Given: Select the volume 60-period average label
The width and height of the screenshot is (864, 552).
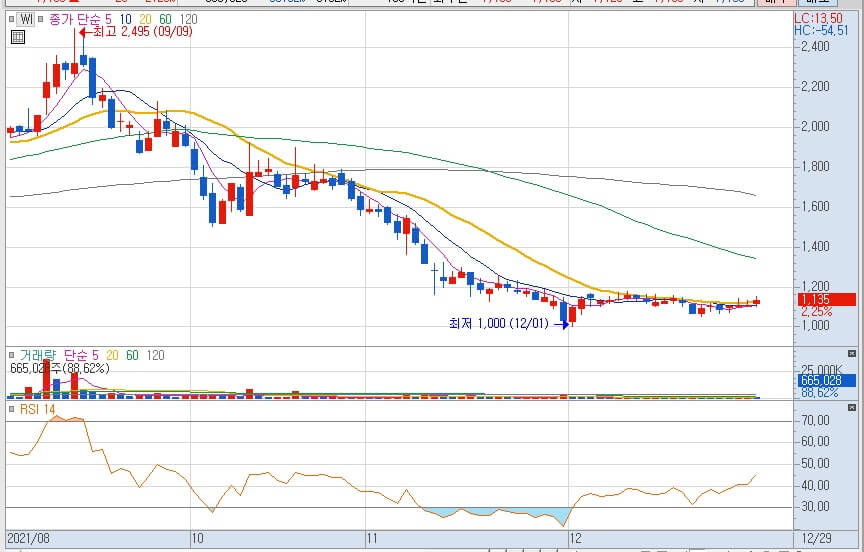Looking at the screenshot, I should click(132, 355).
